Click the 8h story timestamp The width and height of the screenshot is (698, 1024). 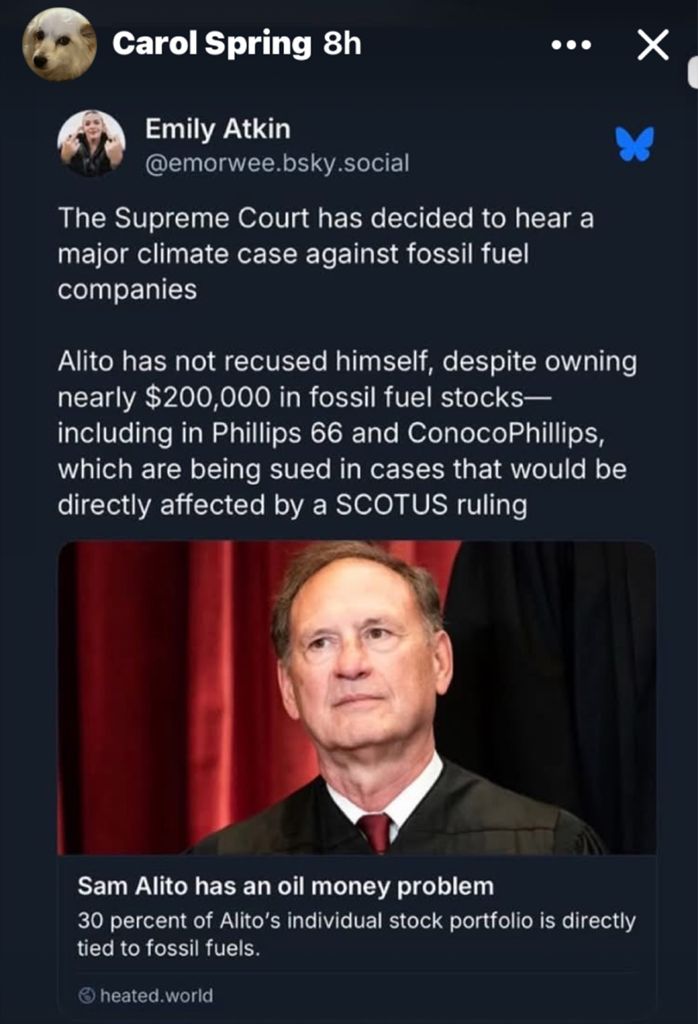point(341,44)
